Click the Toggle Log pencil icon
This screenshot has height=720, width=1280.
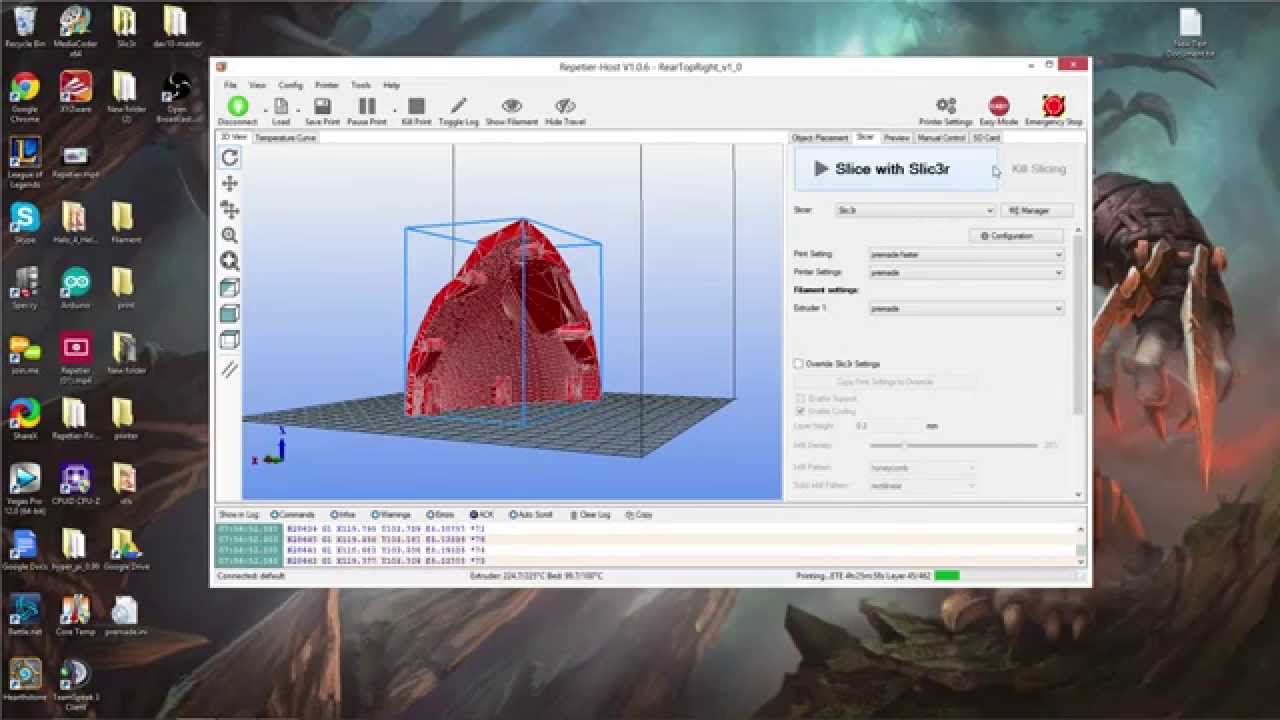[458, 106]
